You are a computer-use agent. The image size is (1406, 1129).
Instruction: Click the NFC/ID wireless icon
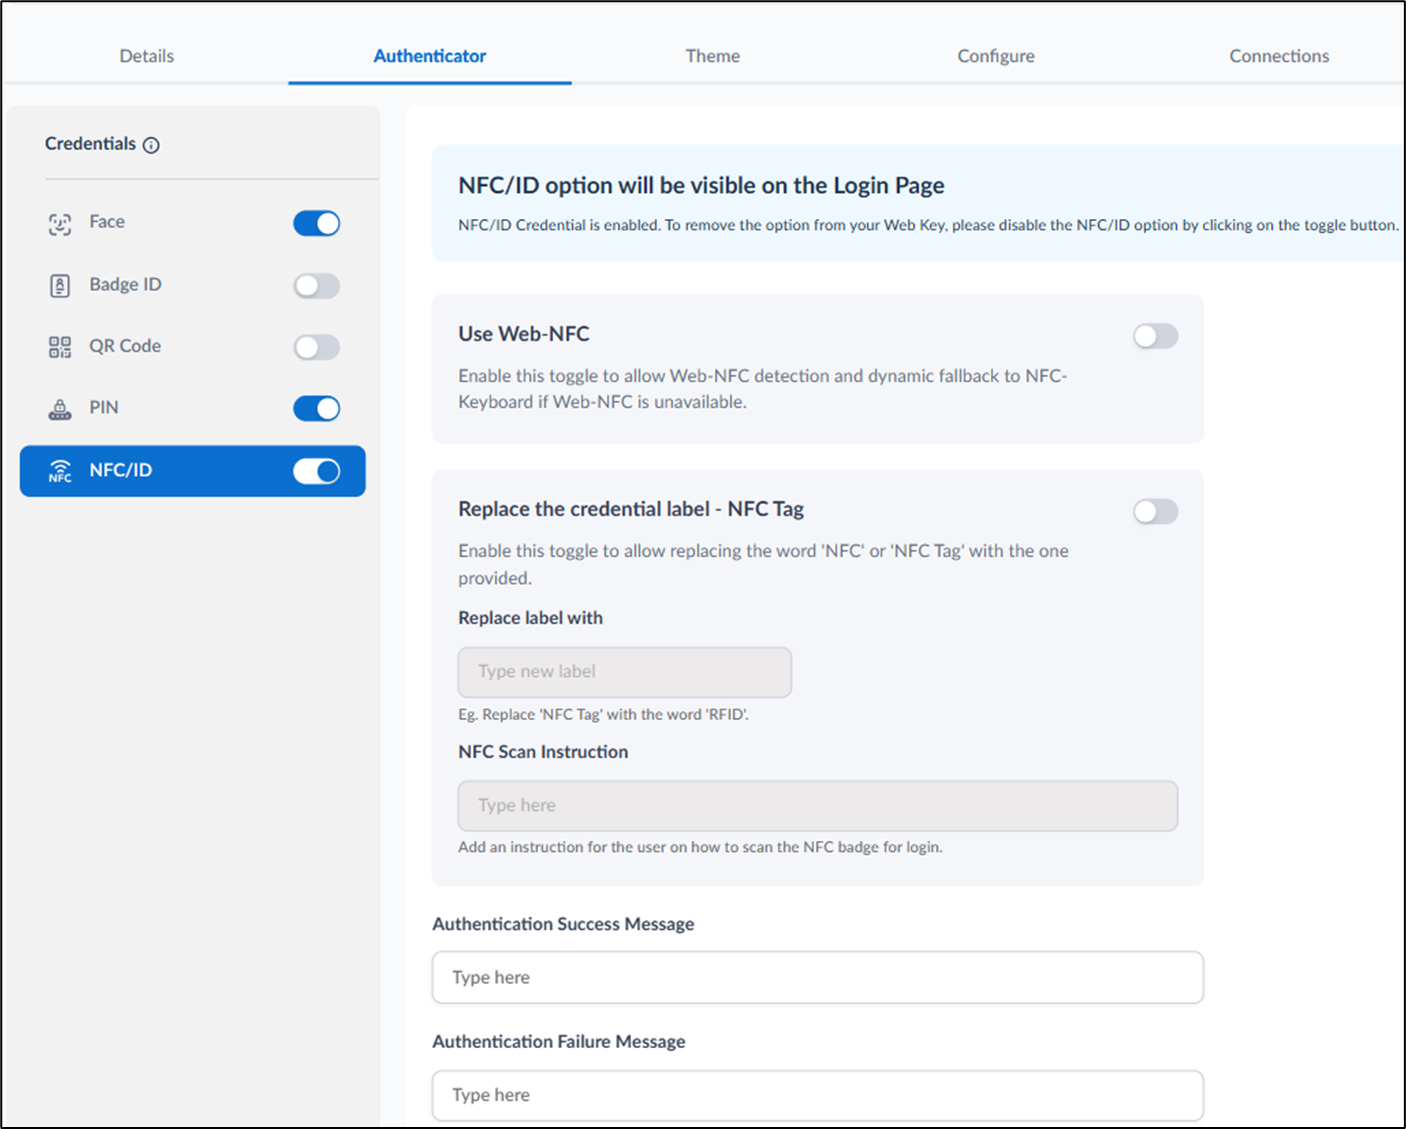click(x=60, y=471)
